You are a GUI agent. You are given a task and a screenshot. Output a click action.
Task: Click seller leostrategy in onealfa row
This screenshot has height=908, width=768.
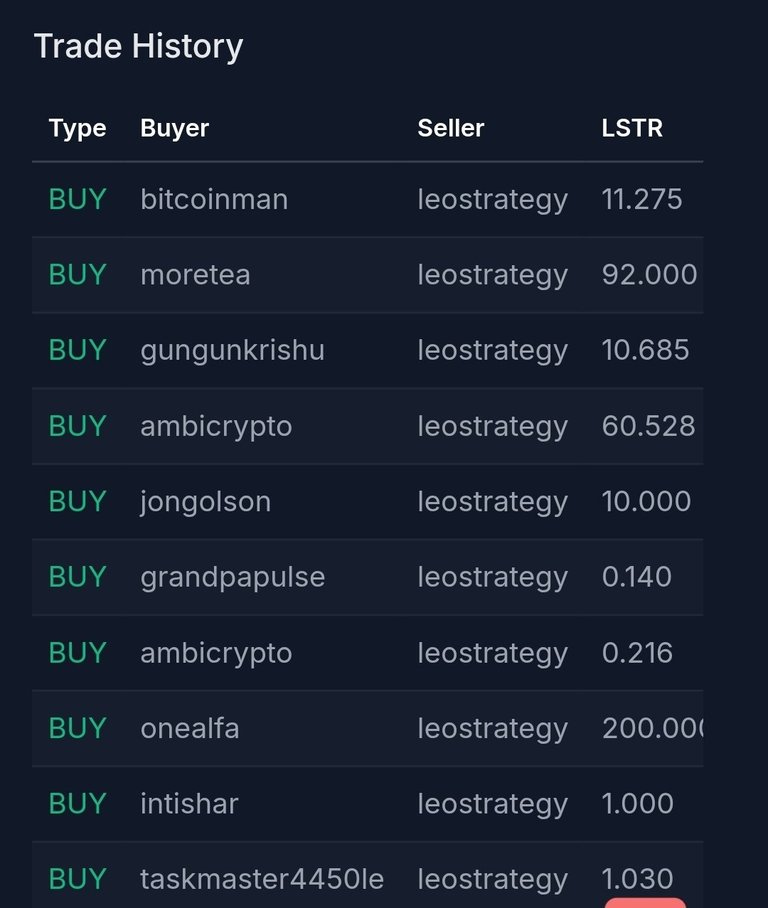coord(492,729)
